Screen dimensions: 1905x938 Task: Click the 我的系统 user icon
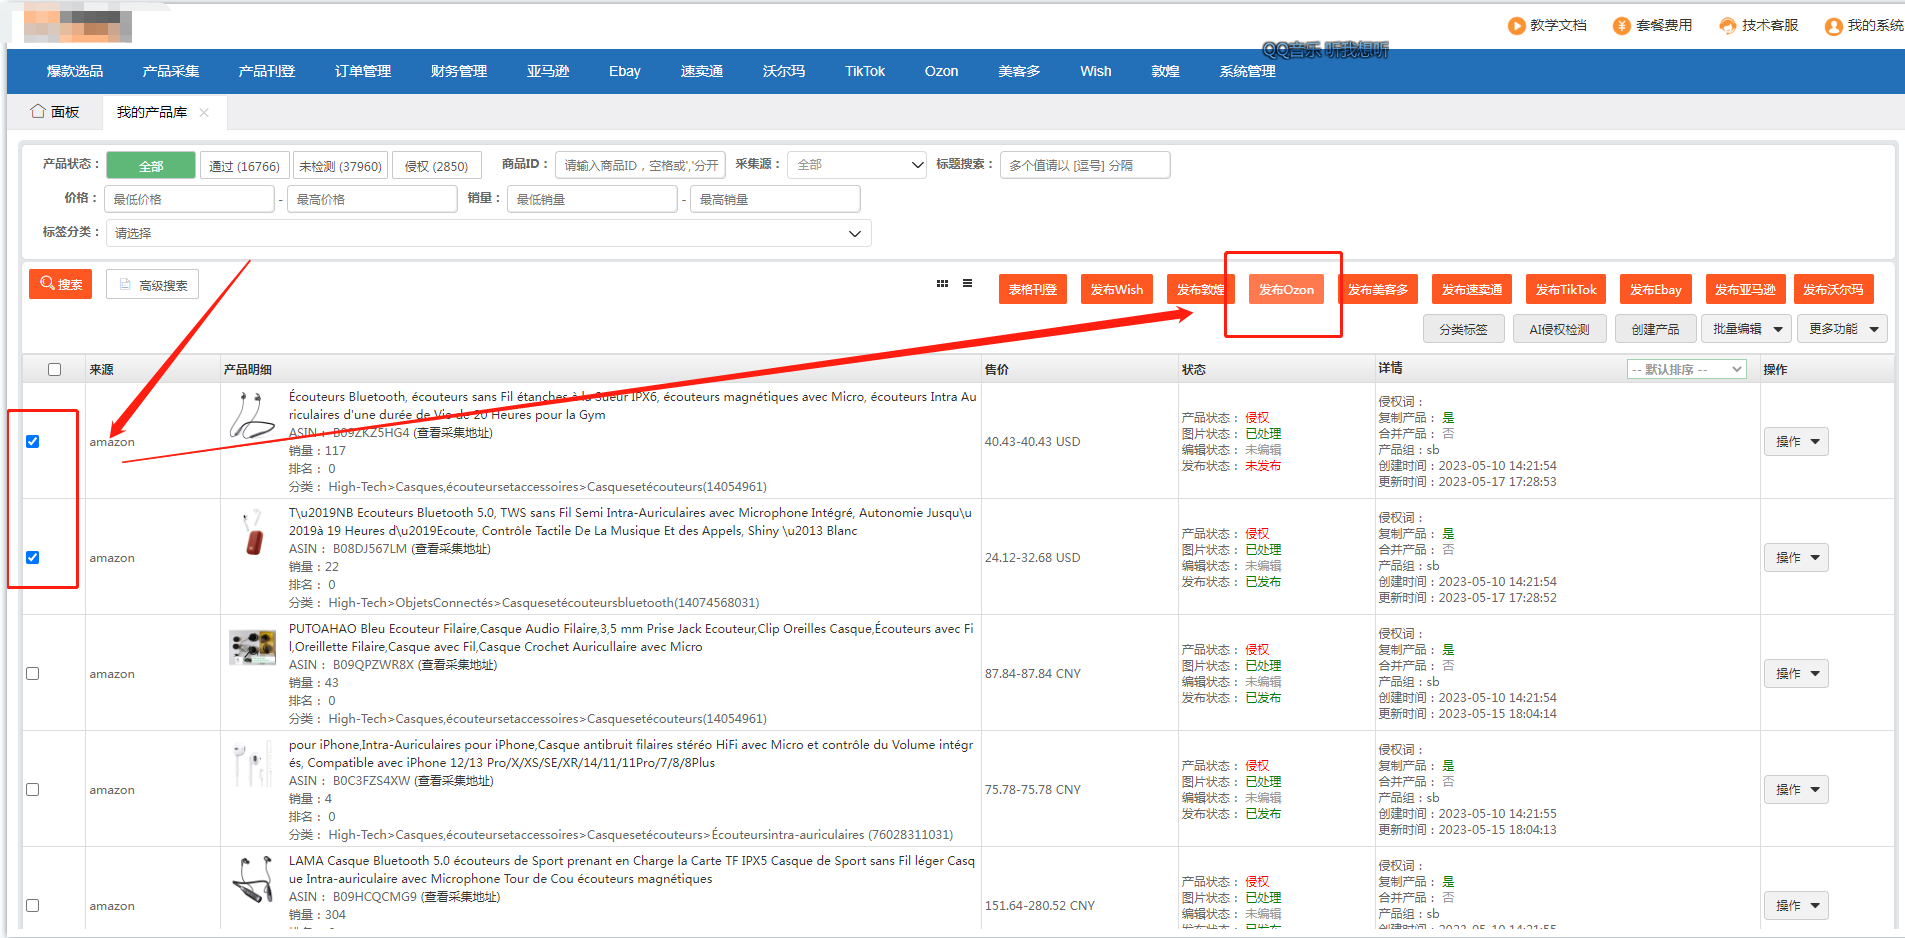(x=1834, y=26)
